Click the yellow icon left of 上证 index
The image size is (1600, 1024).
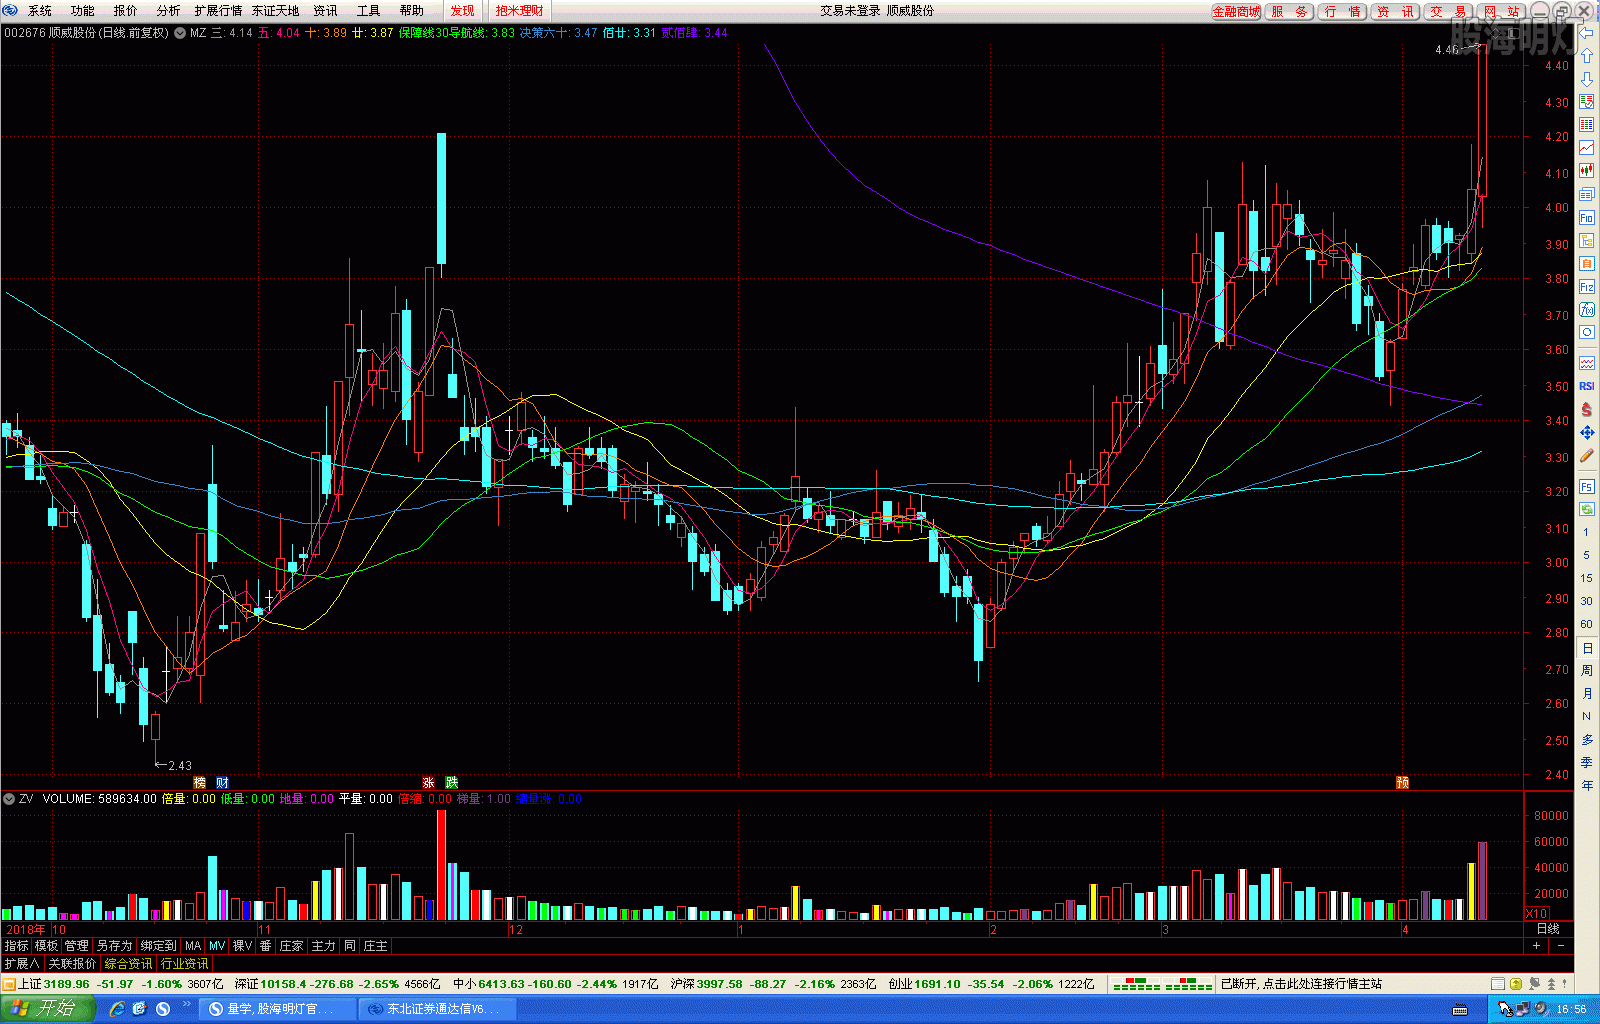coord(9,984)
